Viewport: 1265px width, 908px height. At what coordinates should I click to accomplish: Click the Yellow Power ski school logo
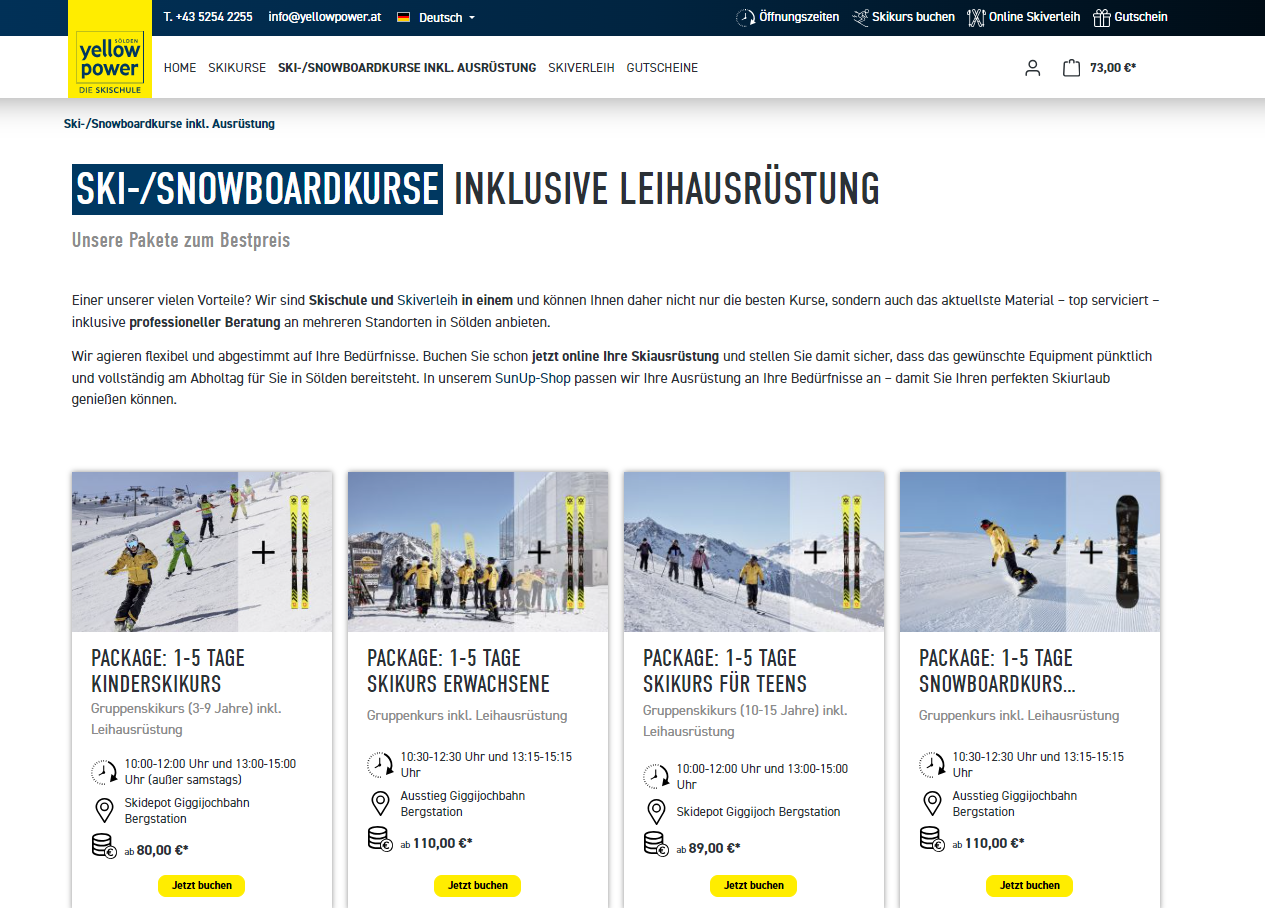pyautogui.click(x=110, y=62)
